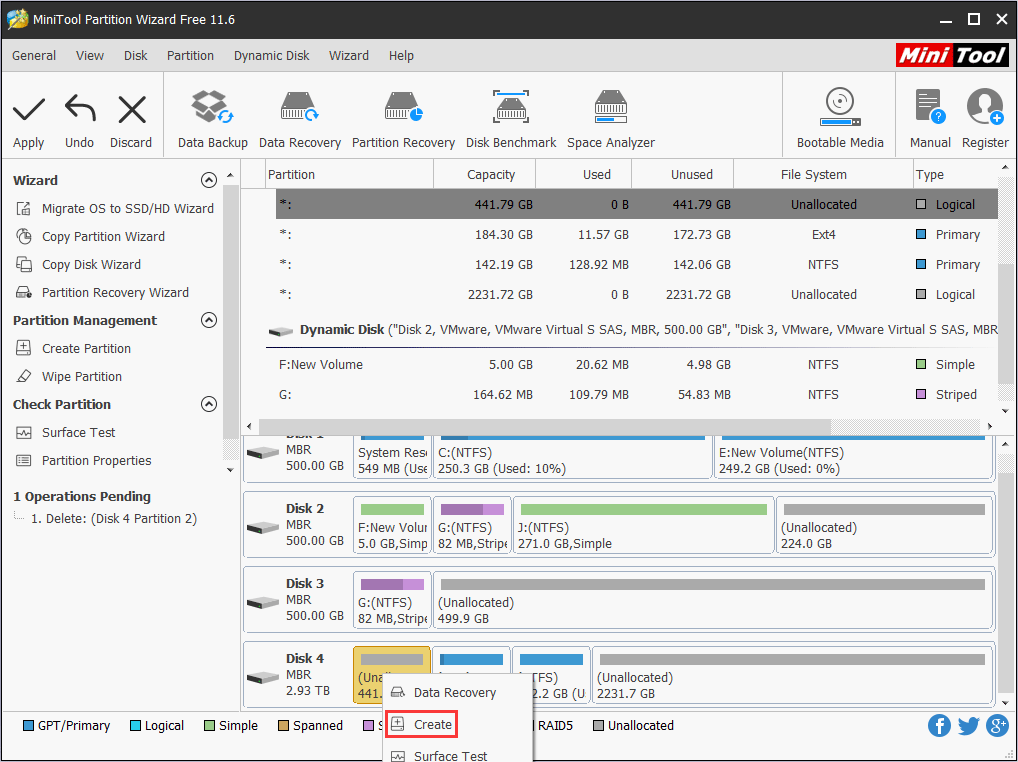
Task: Click the partition list horizontal scrollbar
Action: coord(544,426)
